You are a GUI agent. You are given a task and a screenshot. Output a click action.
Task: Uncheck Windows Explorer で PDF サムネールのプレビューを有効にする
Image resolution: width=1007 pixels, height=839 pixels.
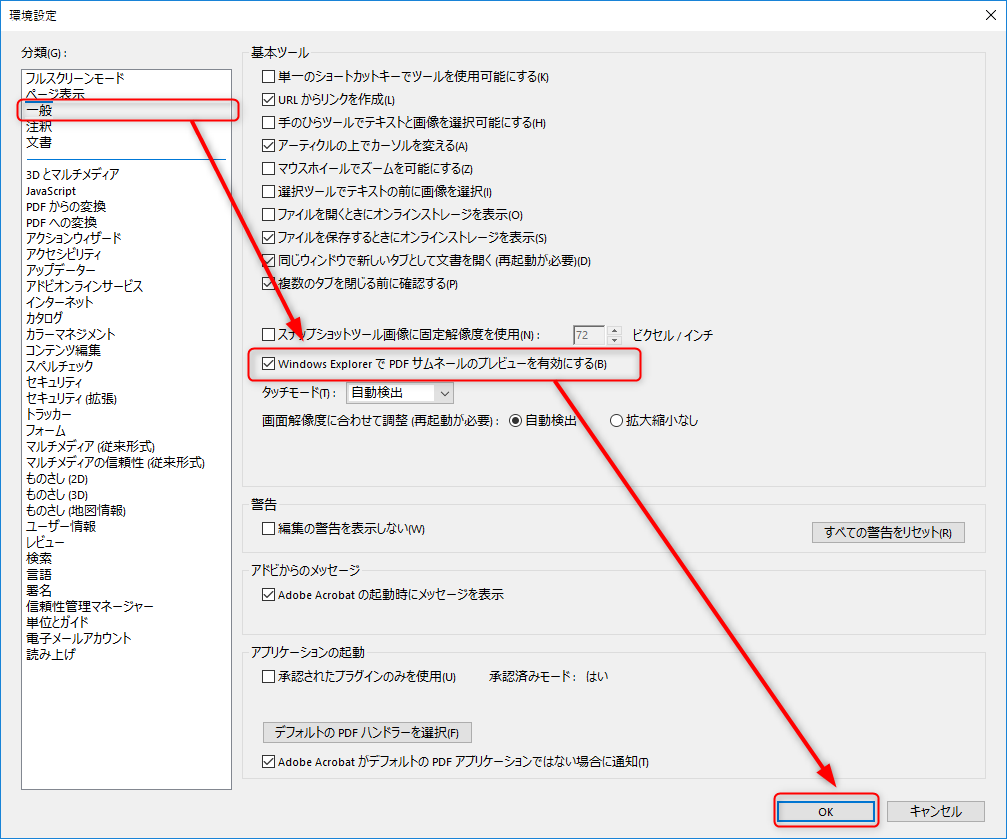(x=268, y=364)
